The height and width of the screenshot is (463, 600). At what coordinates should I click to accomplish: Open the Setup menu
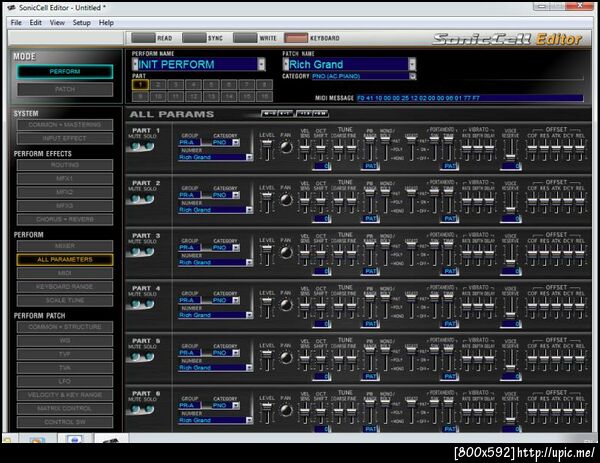tap(82, 23)
